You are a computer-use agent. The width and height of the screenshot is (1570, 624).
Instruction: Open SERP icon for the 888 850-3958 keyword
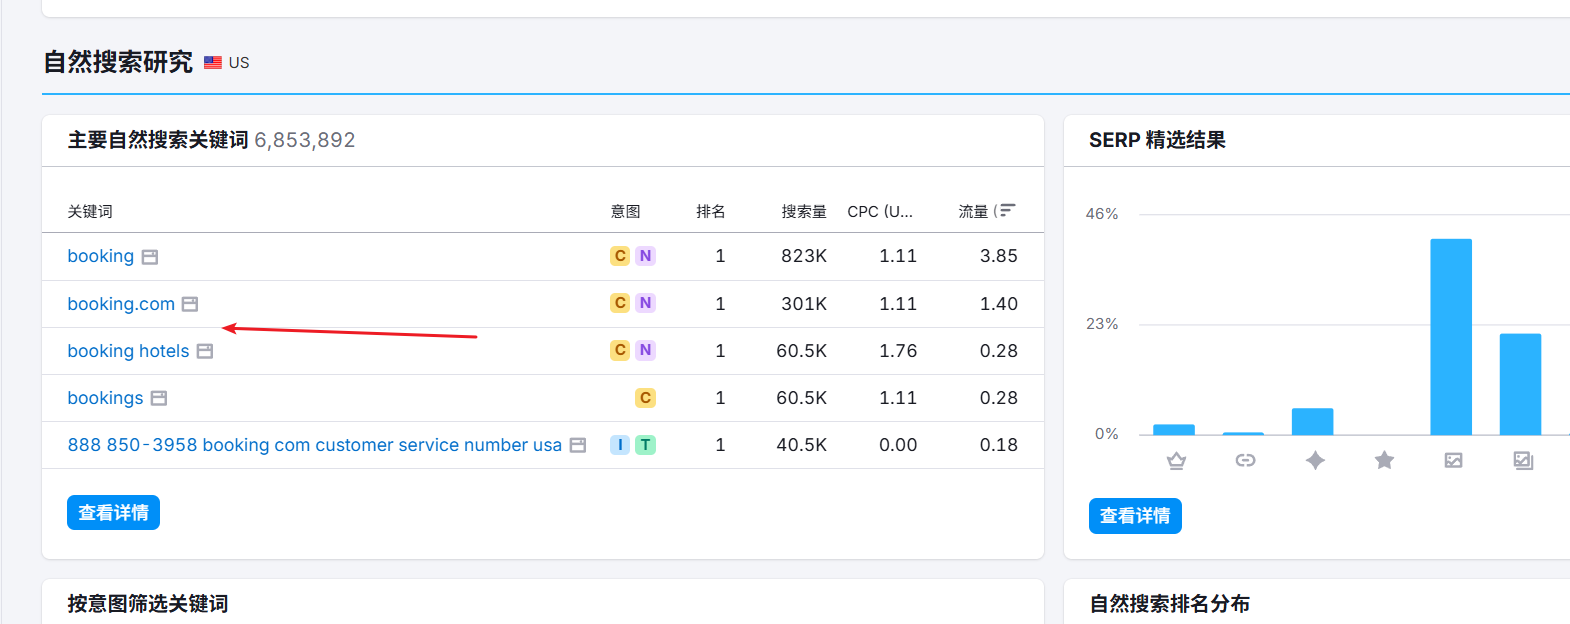(x=578, y=445)
